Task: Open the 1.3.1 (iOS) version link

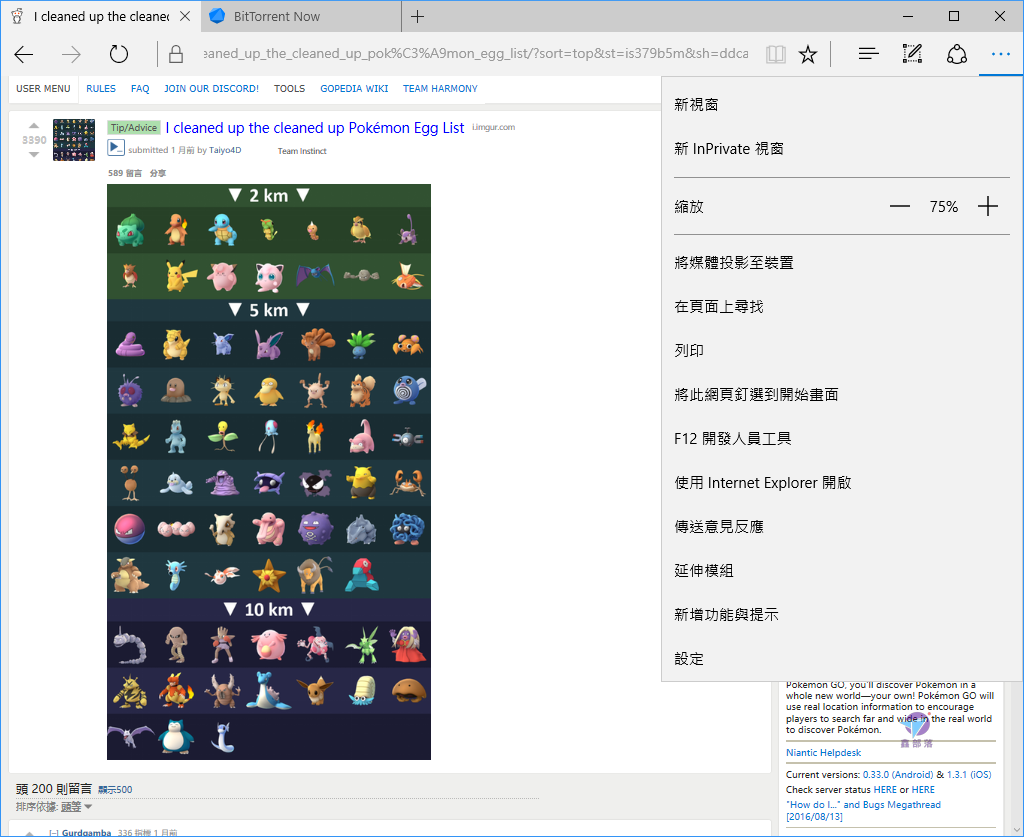Action: point(968,775)
